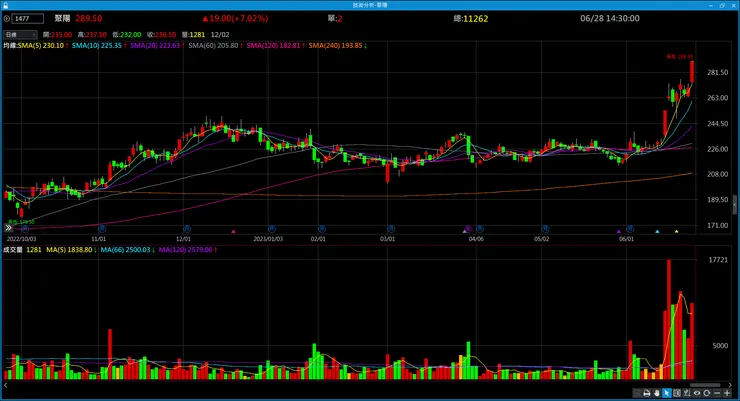The width and height of the screenshot is (740, 401).
Task: Click the axis settings icon in bottom toolbar
Action: pos(687,393)
